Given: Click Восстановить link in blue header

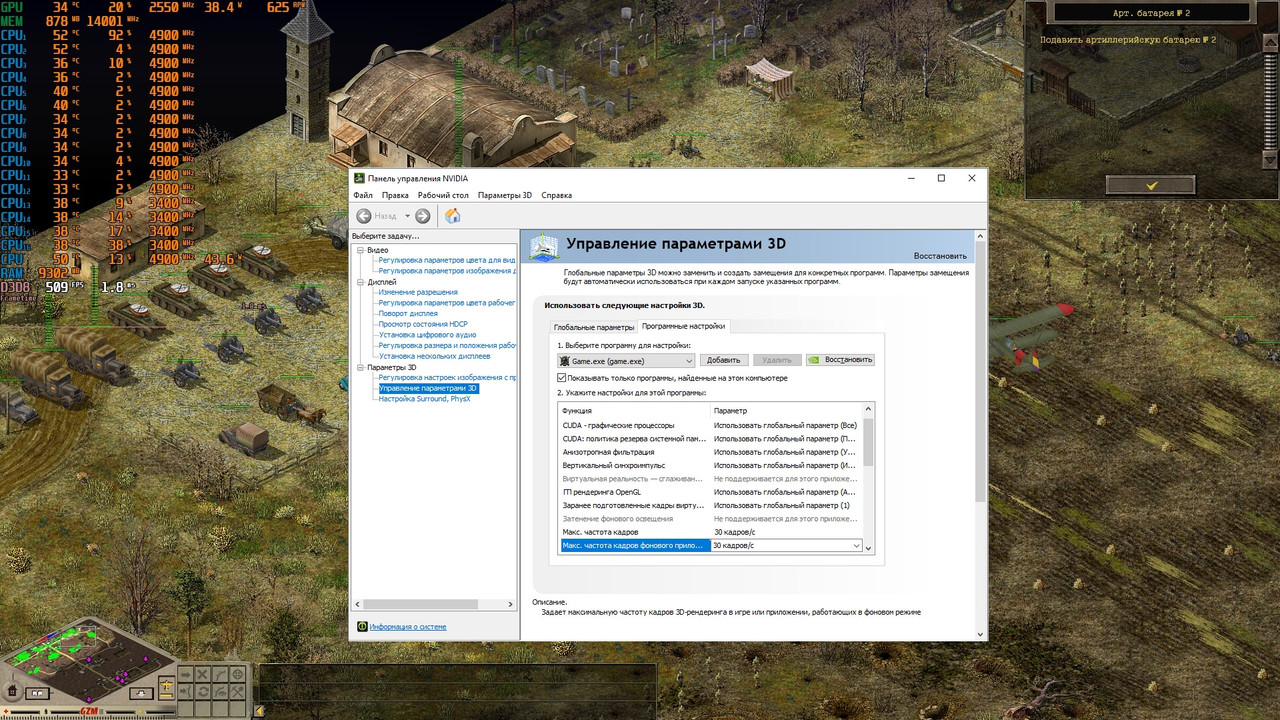Looking at the screenshot, I should coord(940,256).
